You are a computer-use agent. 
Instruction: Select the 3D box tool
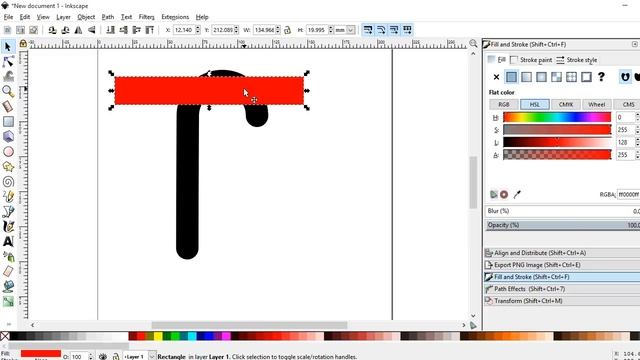click(8, 136)
